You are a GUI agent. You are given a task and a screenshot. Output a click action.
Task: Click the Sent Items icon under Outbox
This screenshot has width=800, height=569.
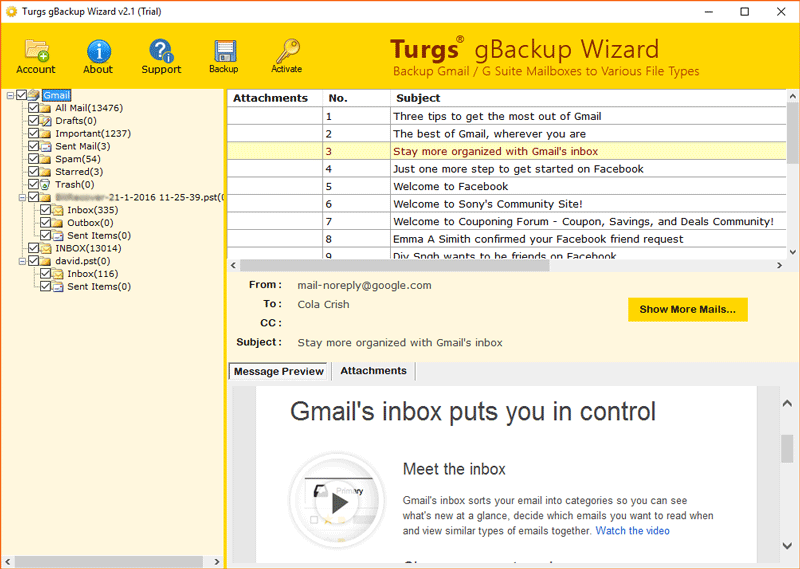coord(58,236)
